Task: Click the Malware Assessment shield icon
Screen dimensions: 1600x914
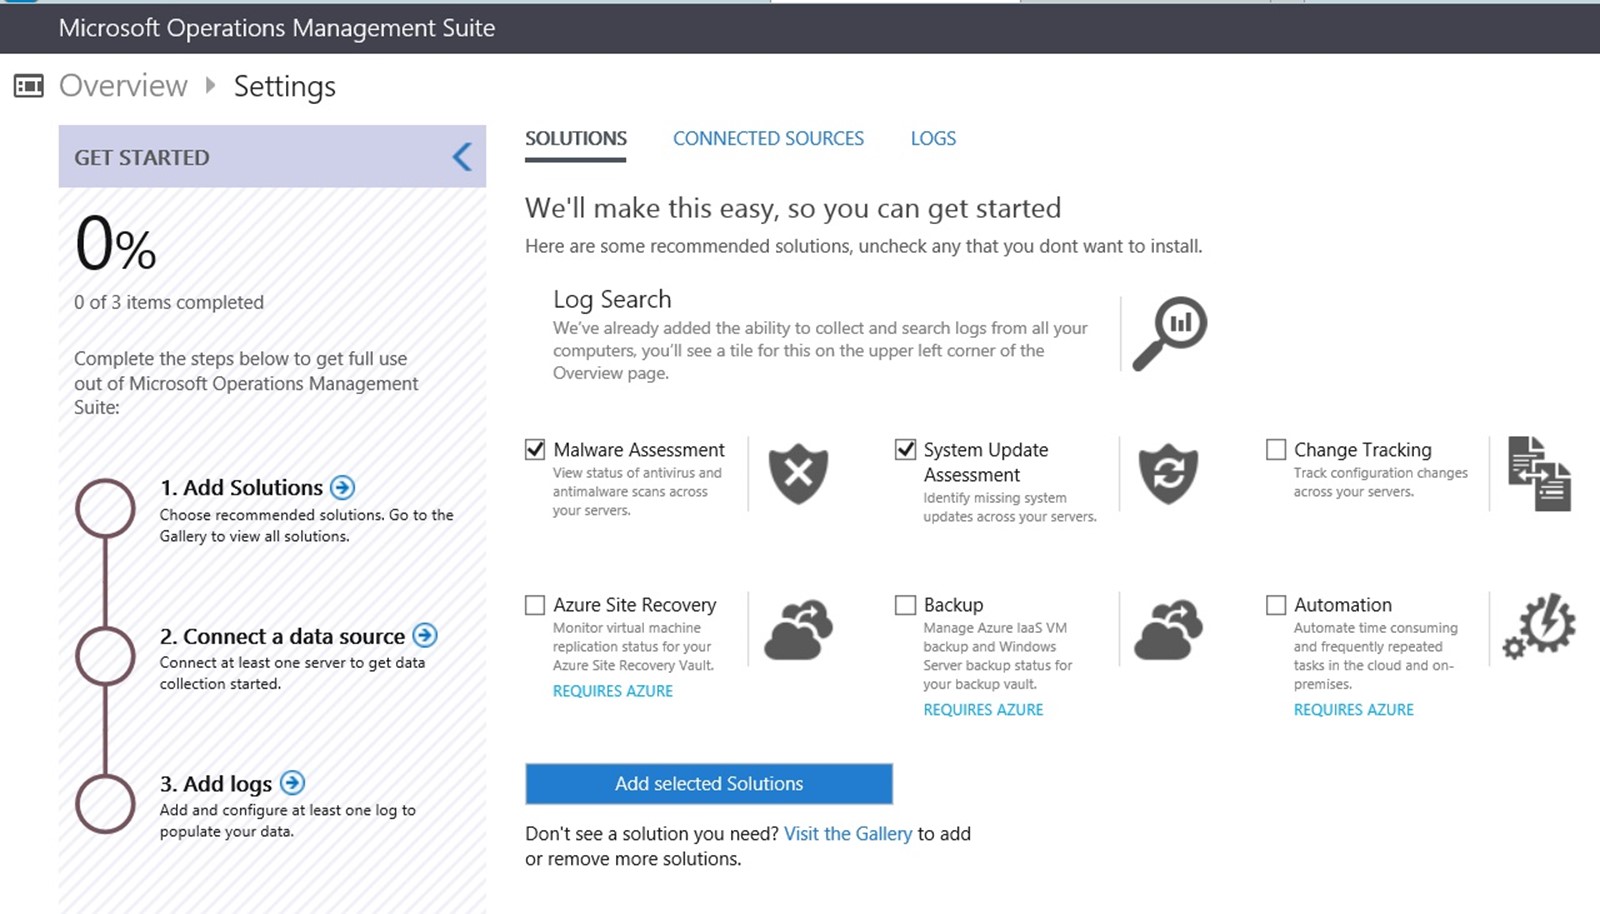Action: pos(798,474)
